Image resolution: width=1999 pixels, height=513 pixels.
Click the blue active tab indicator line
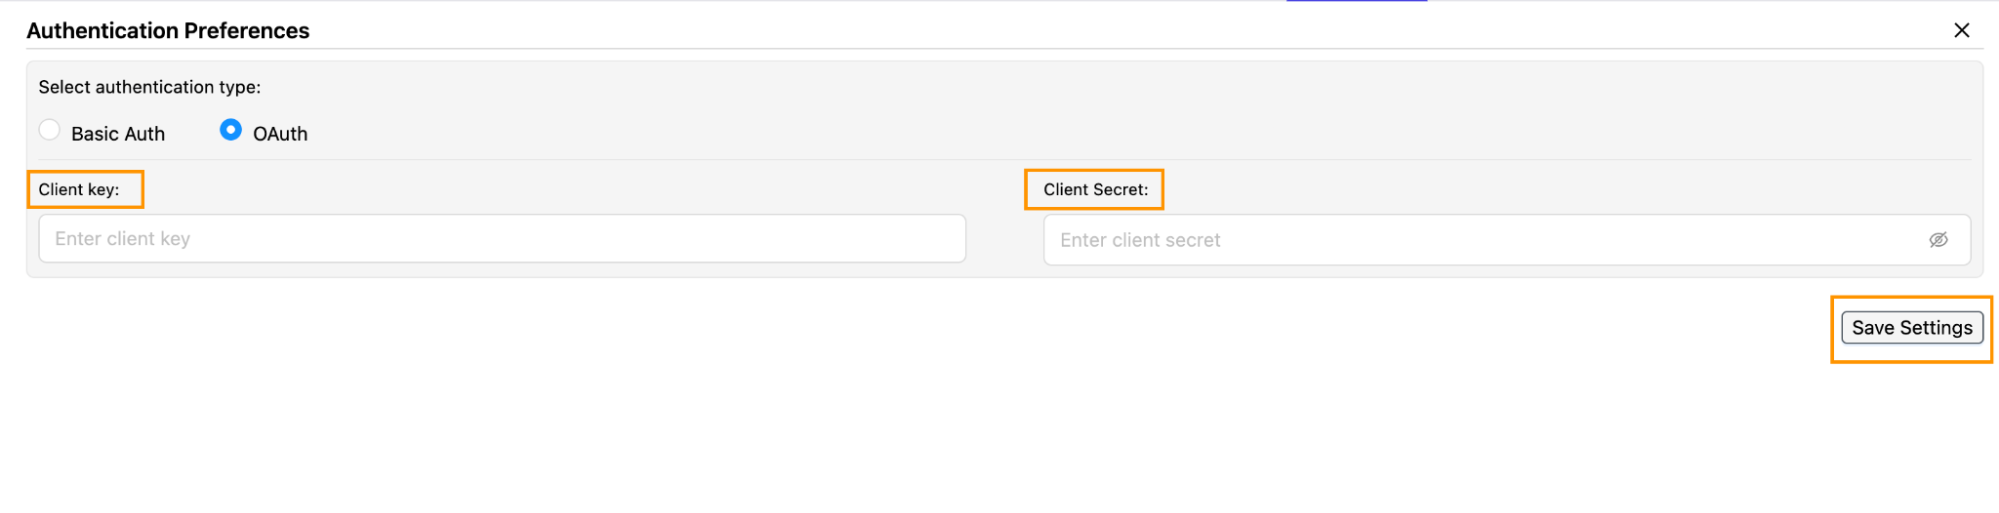pos(1356,1)
